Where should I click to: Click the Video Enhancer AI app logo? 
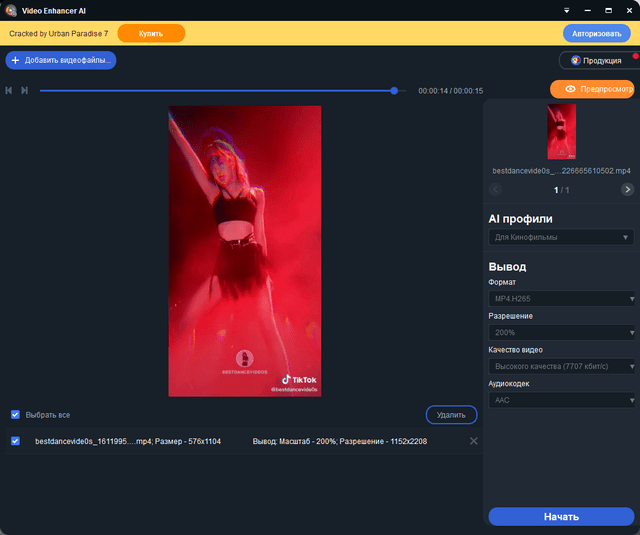tap(10, 10)
